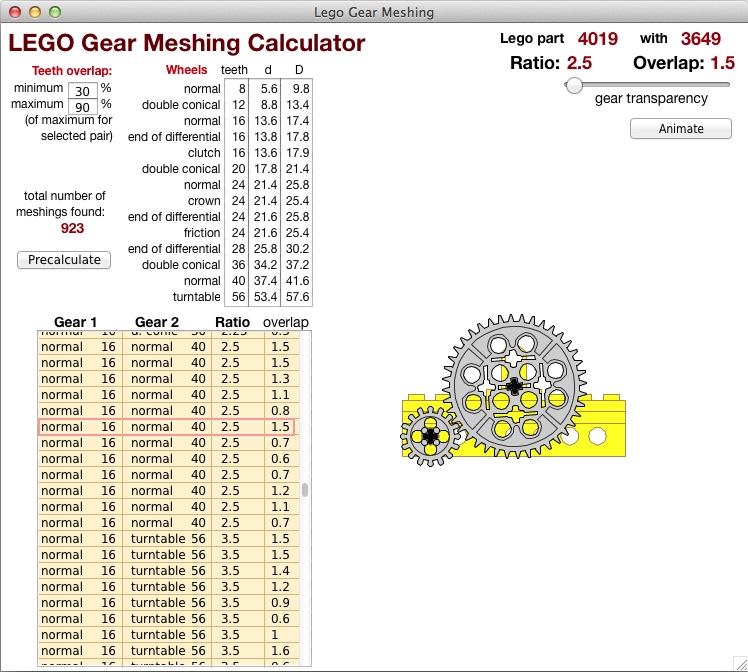Select the row highlighted in red

(x=166, y=427)
